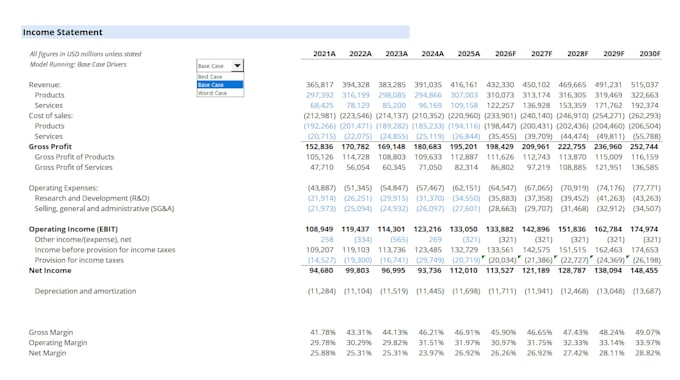Click the 108,949 operating income cell

click(x=319, y=229)
